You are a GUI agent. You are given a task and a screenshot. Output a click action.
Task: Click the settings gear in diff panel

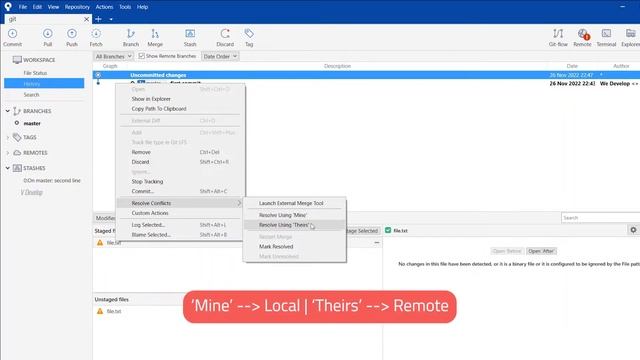(633, 230)
